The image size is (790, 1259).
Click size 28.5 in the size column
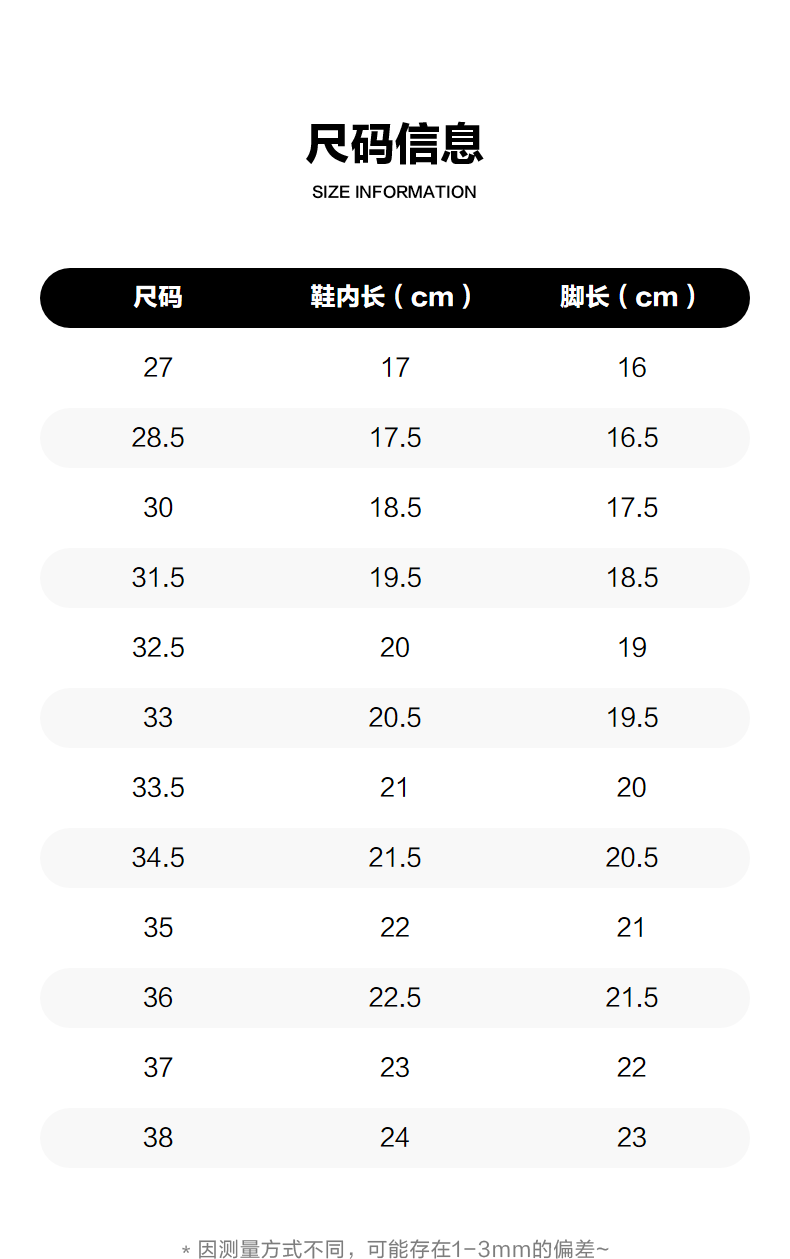tap(158, 438)
